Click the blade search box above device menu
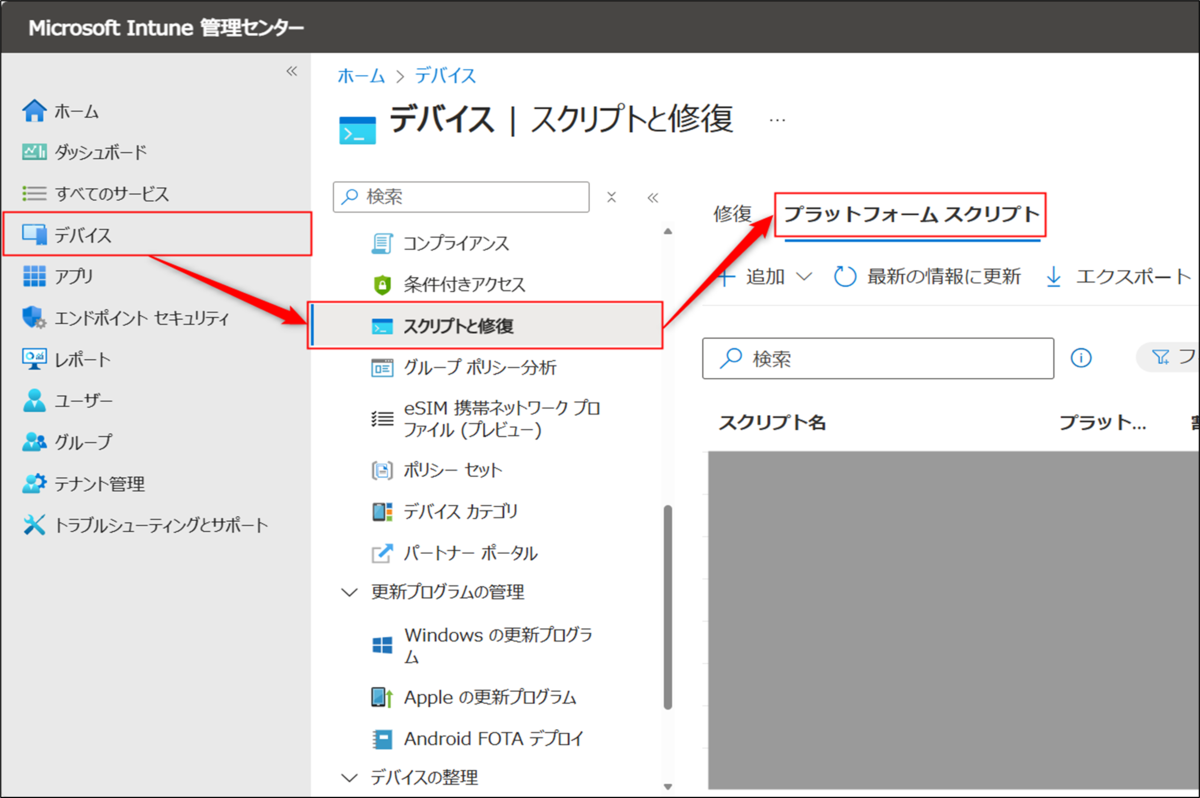Image resolution: width=1200 pixels, height=798 pixels. point(461,197)
